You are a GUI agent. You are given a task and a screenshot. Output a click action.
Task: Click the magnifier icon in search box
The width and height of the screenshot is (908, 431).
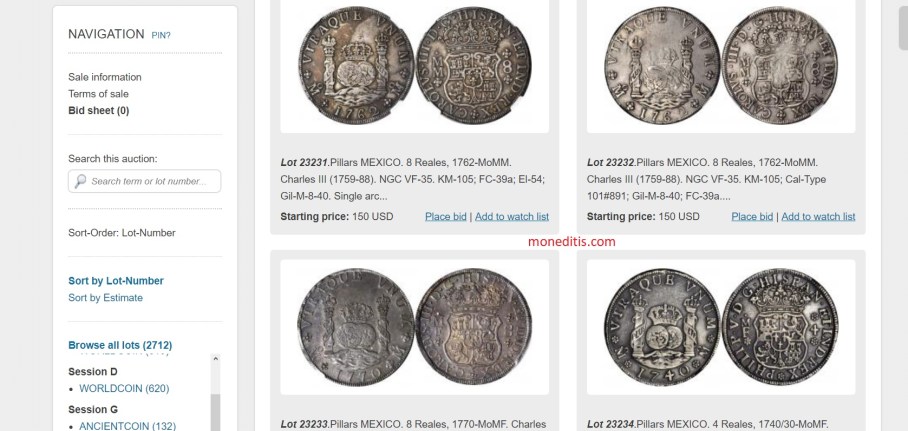tap(80, 181)
